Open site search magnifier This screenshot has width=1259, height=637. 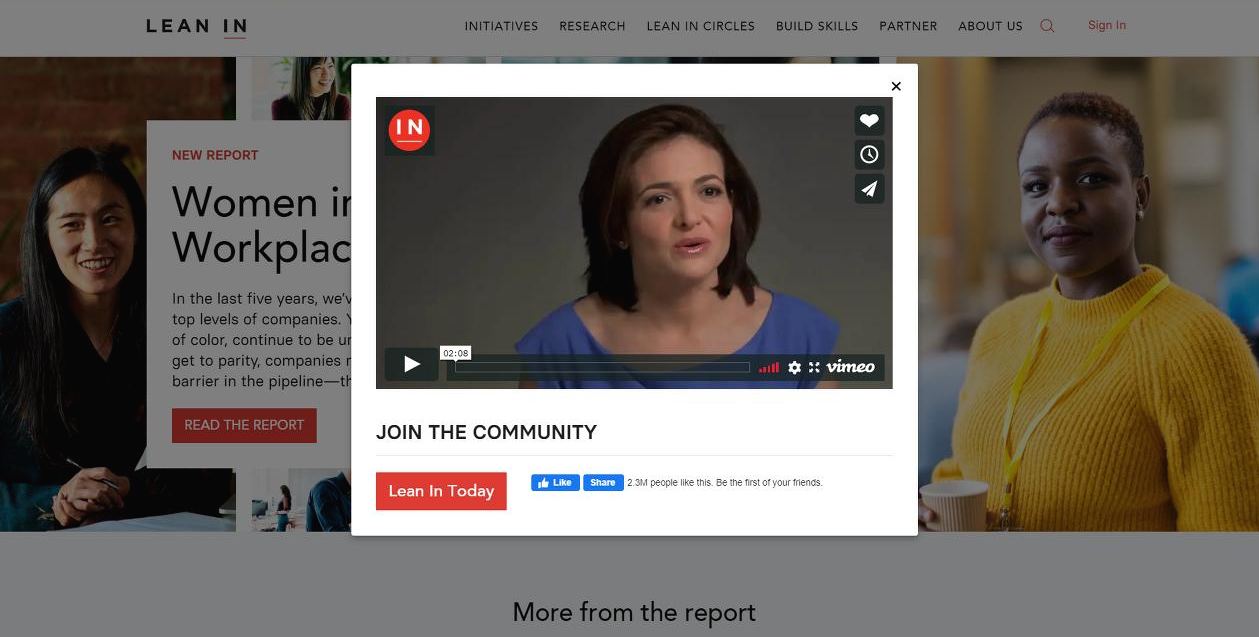tap(1047, 26)
